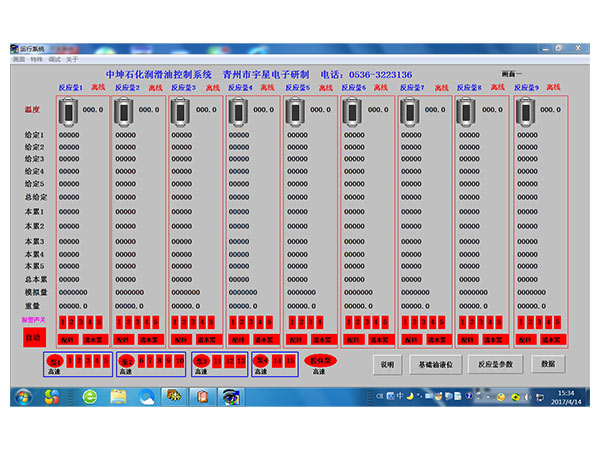Open 基础油液位 (base oil level) screen
600x450 pixels.
[435, 365]
